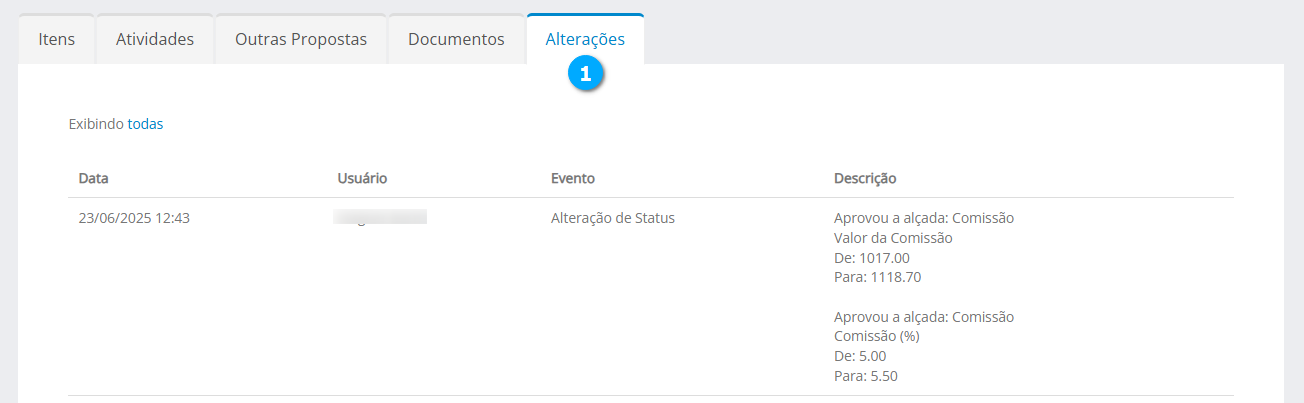The image size is (1304, 403).
Task: Click the blurred user name cell
Action: (381, 217)
